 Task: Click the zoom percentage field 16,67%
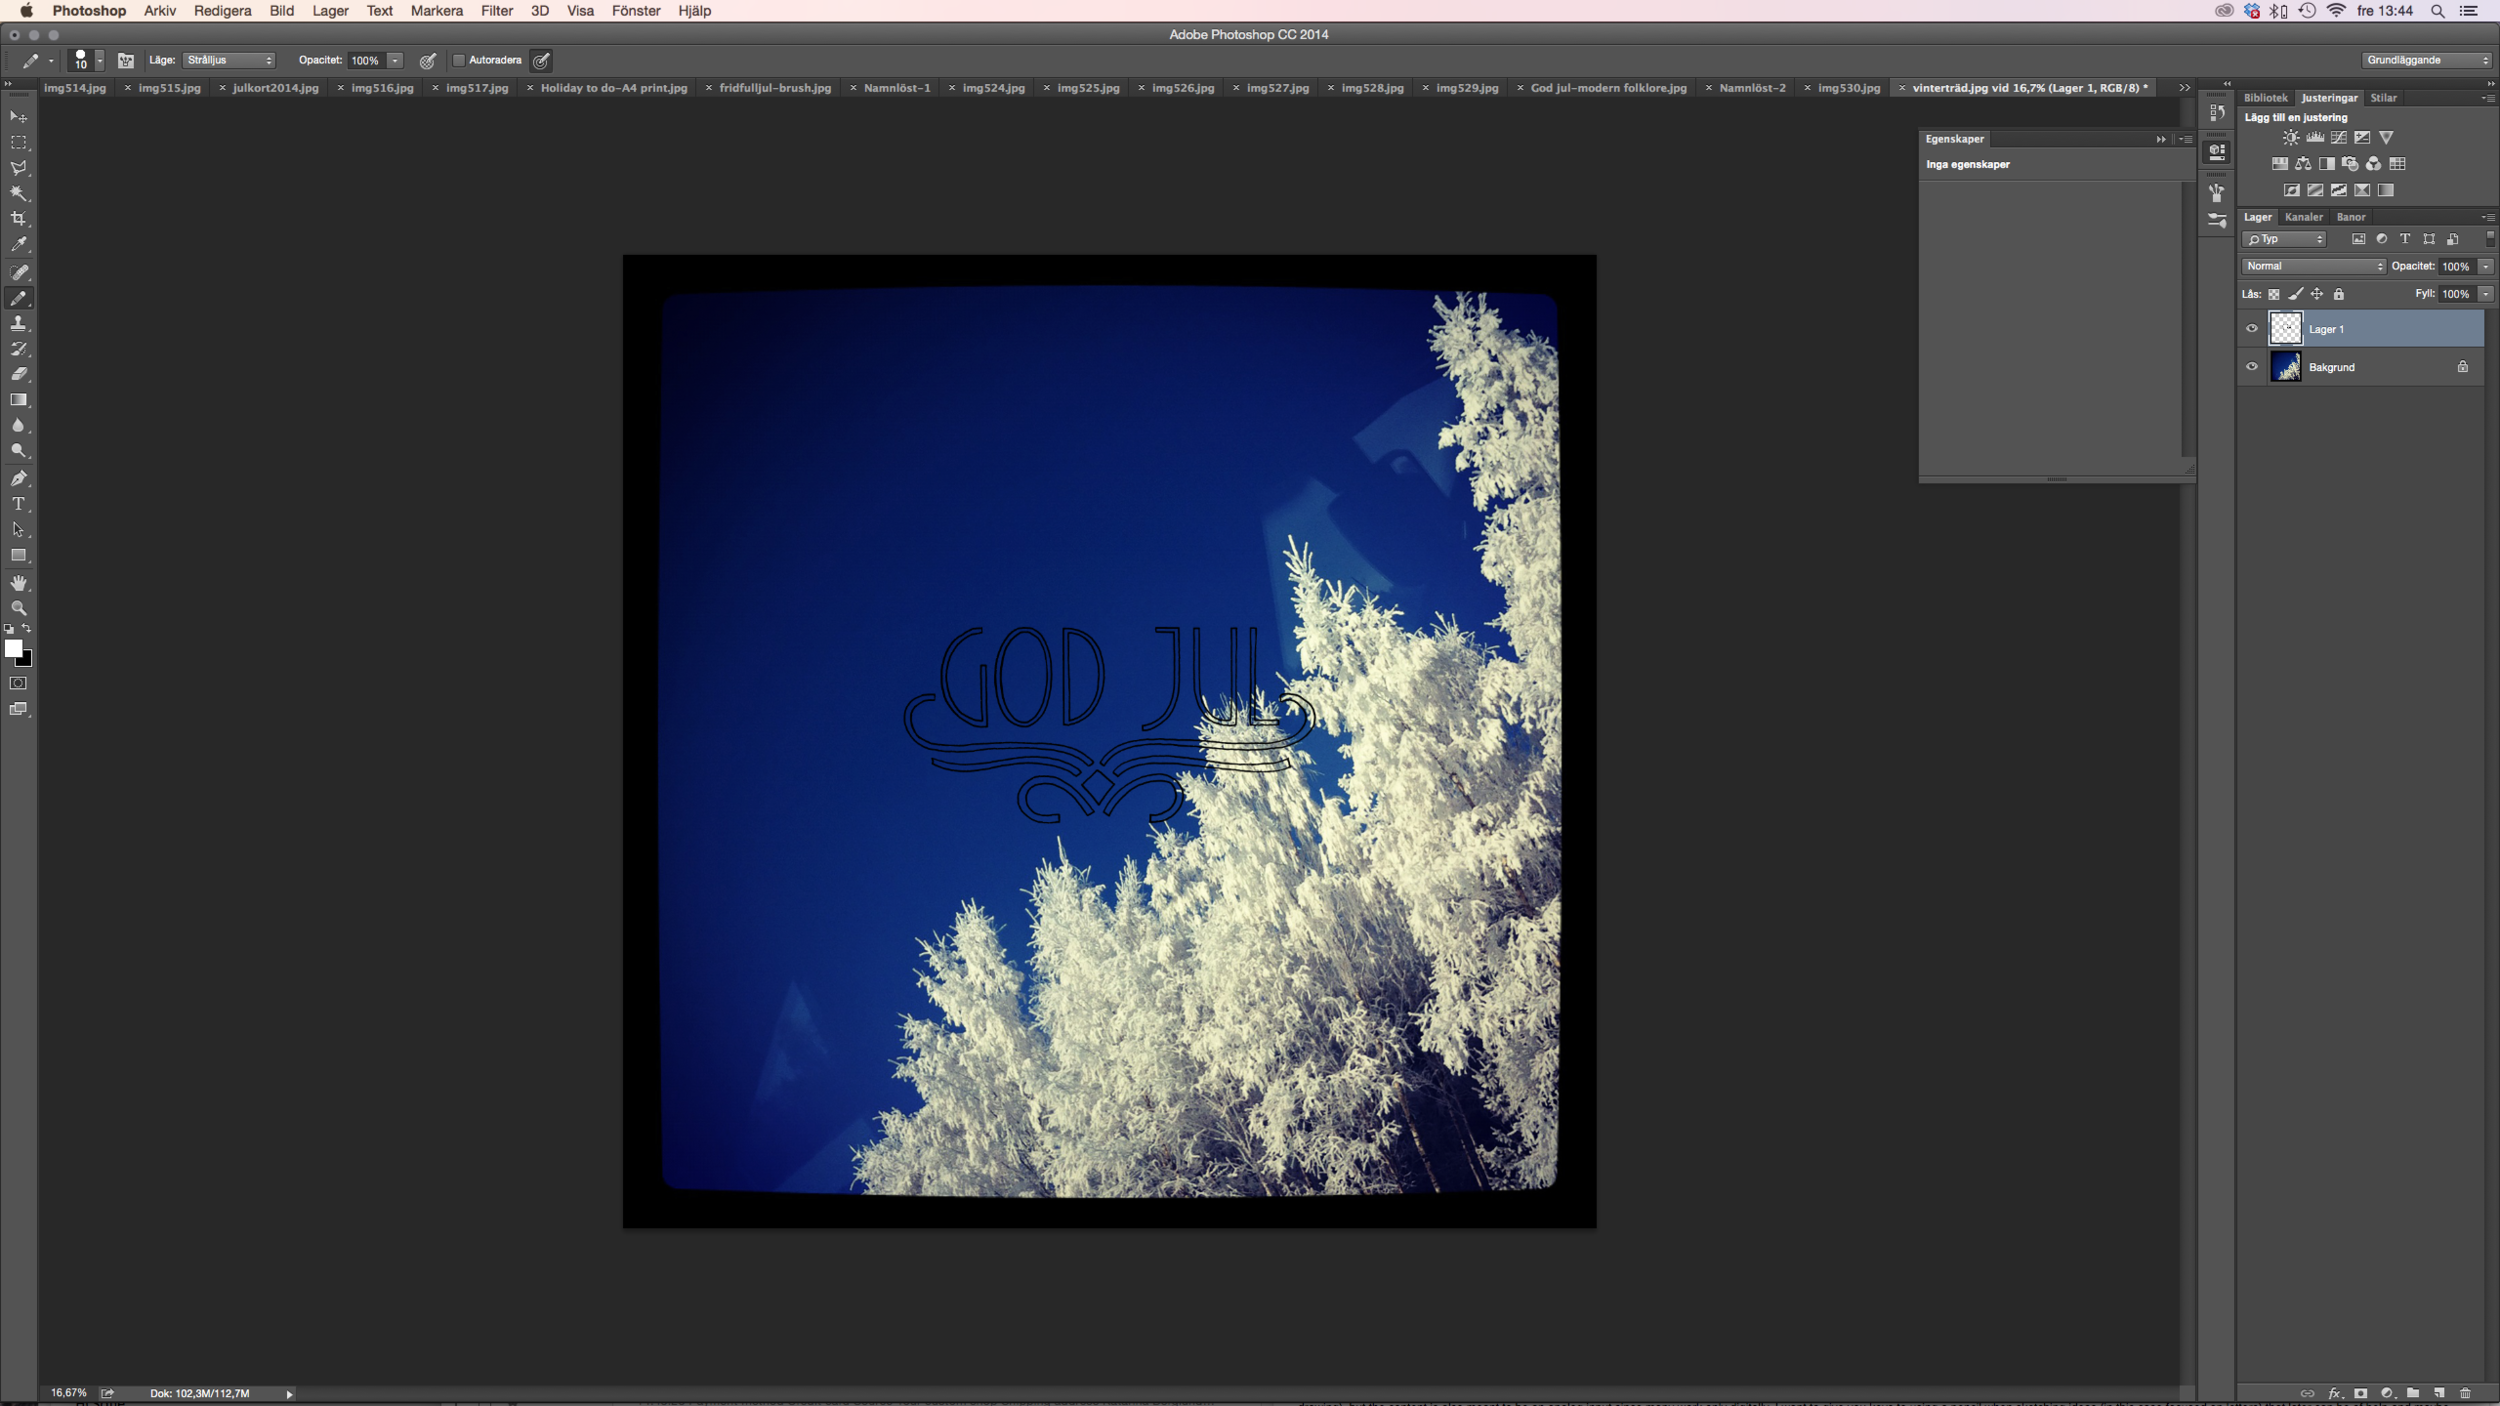(x=69, y=1393)
